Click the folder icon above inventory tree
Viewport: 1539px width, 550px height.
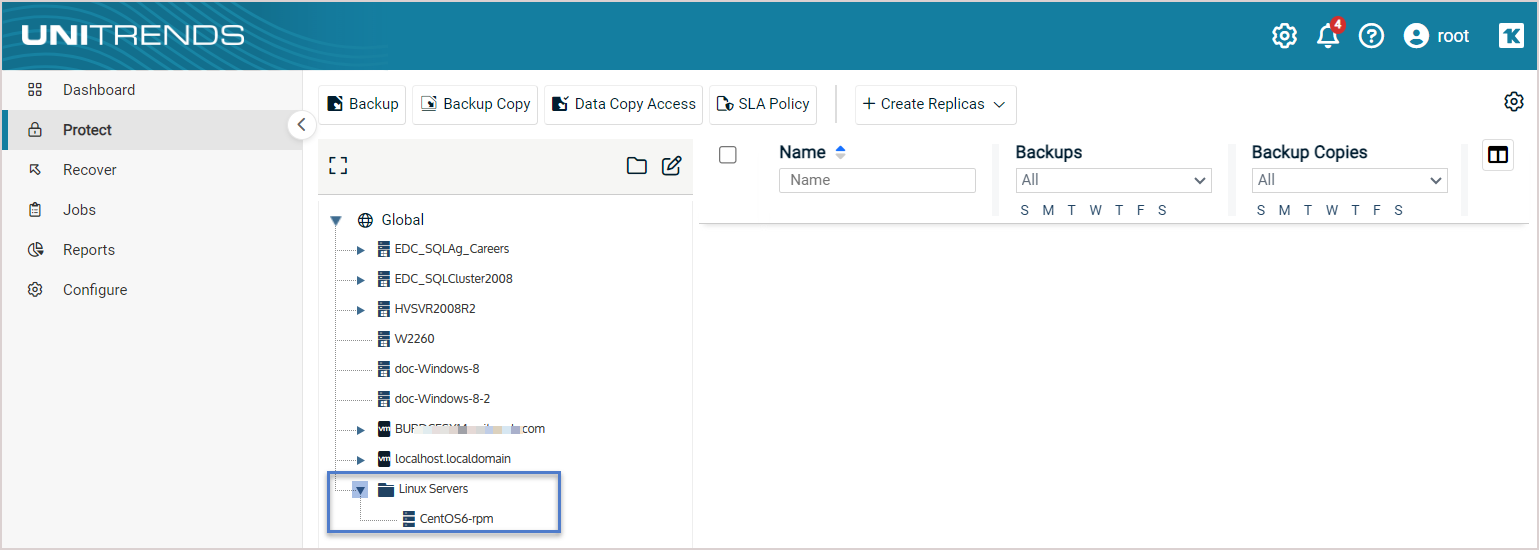637,166
